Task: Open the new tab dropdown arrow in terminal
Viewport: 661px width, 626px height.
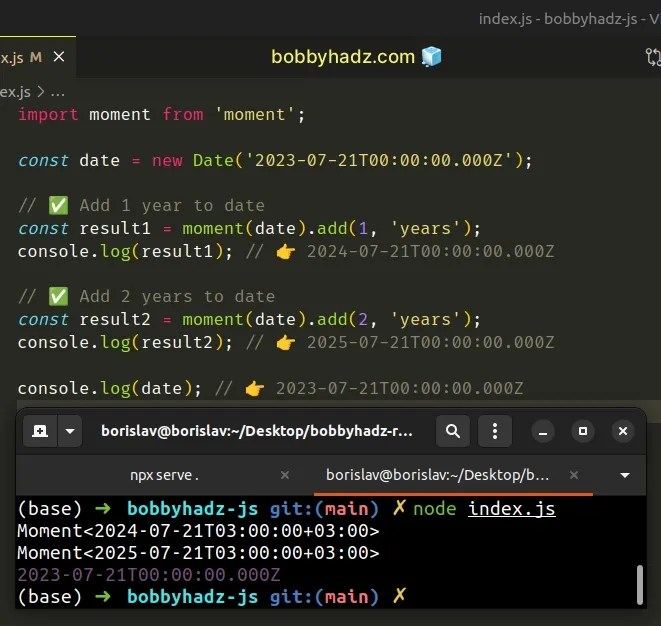Action: pos(70,431)
